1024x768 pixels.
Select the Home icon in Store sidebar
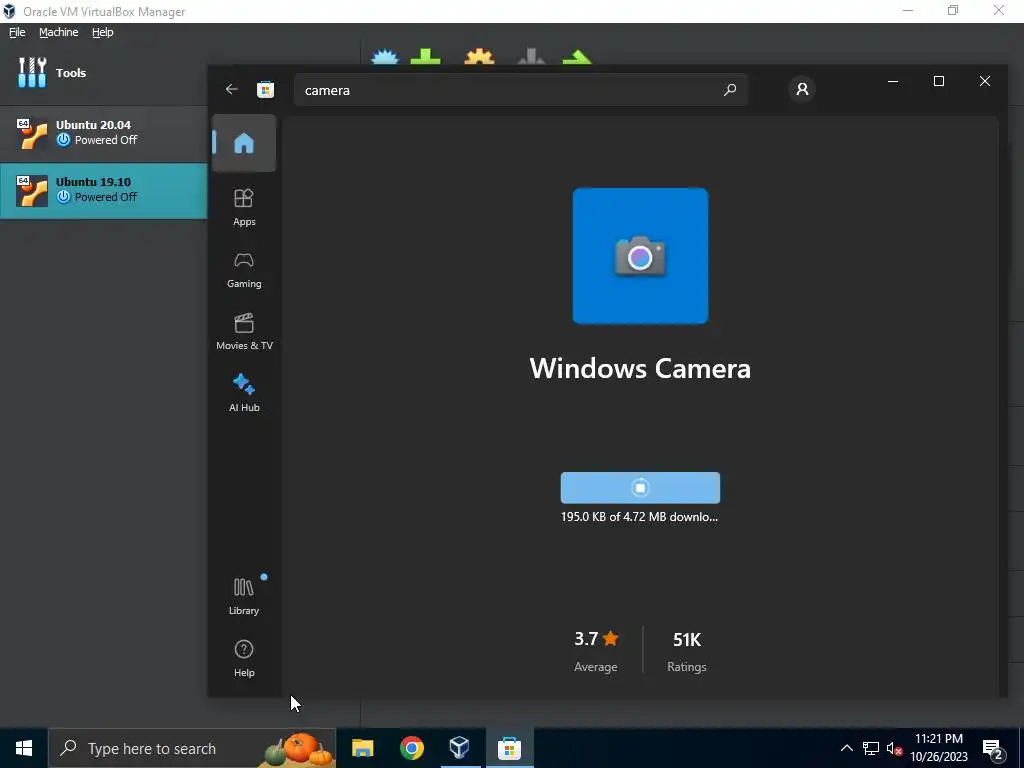[244, 143]
